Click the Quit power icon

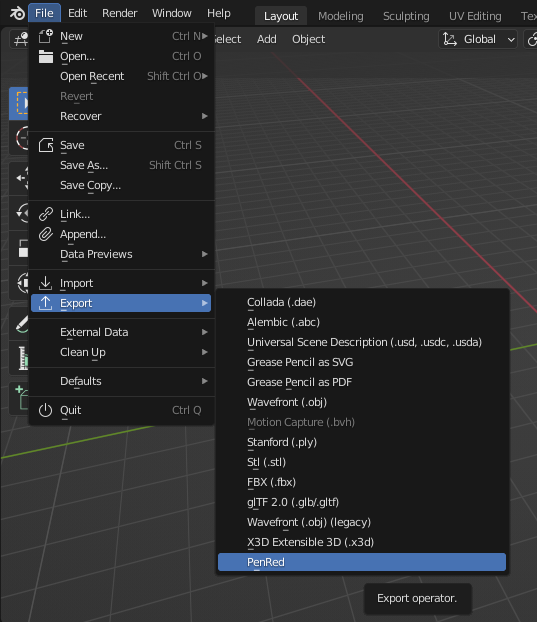click(46, 410)
